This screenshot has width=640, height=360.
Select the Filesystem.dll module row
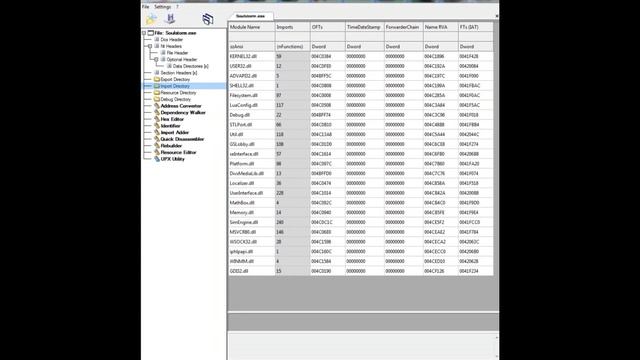click(360, 96)
